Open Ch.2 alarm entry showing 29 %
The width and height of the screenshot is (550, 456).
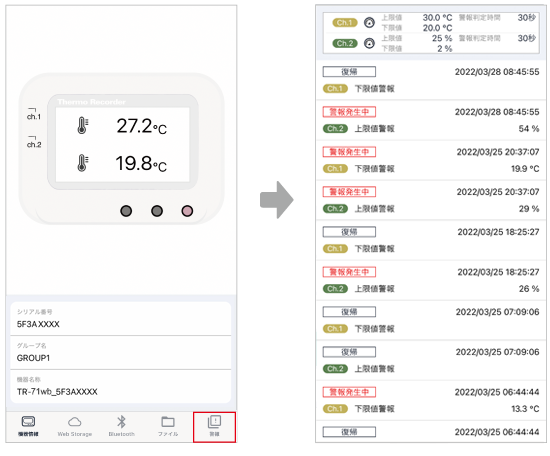click(x=431, y=200)
